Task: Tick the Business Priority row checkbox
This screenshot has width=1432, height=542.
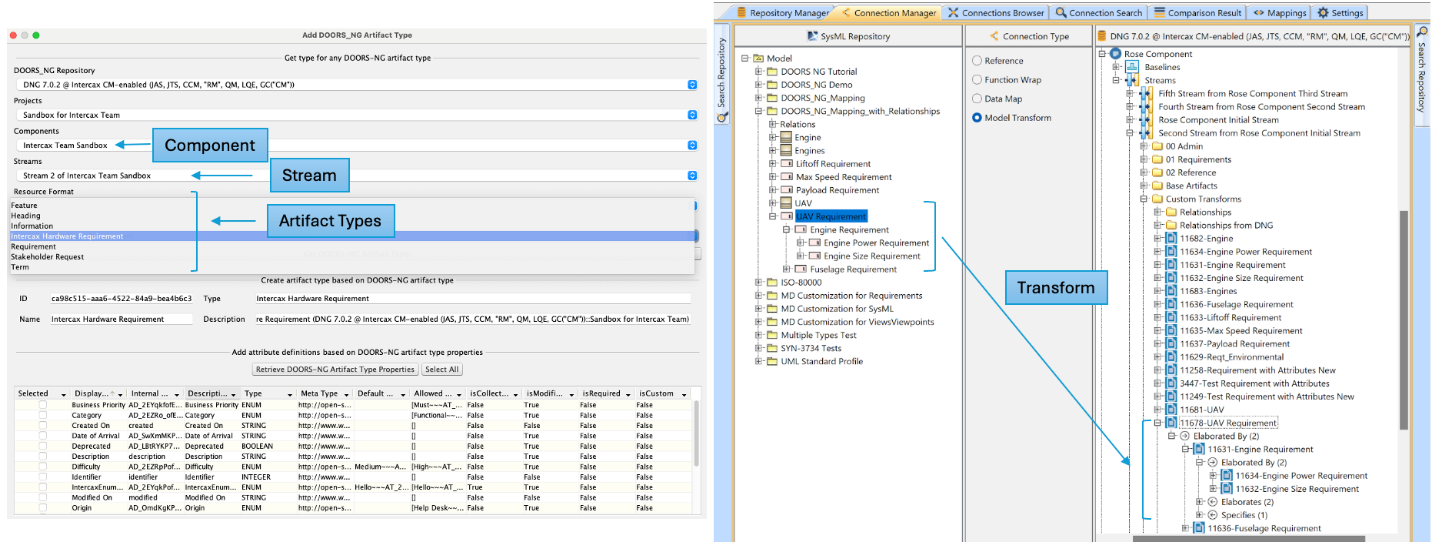Action: pos(42,405)
